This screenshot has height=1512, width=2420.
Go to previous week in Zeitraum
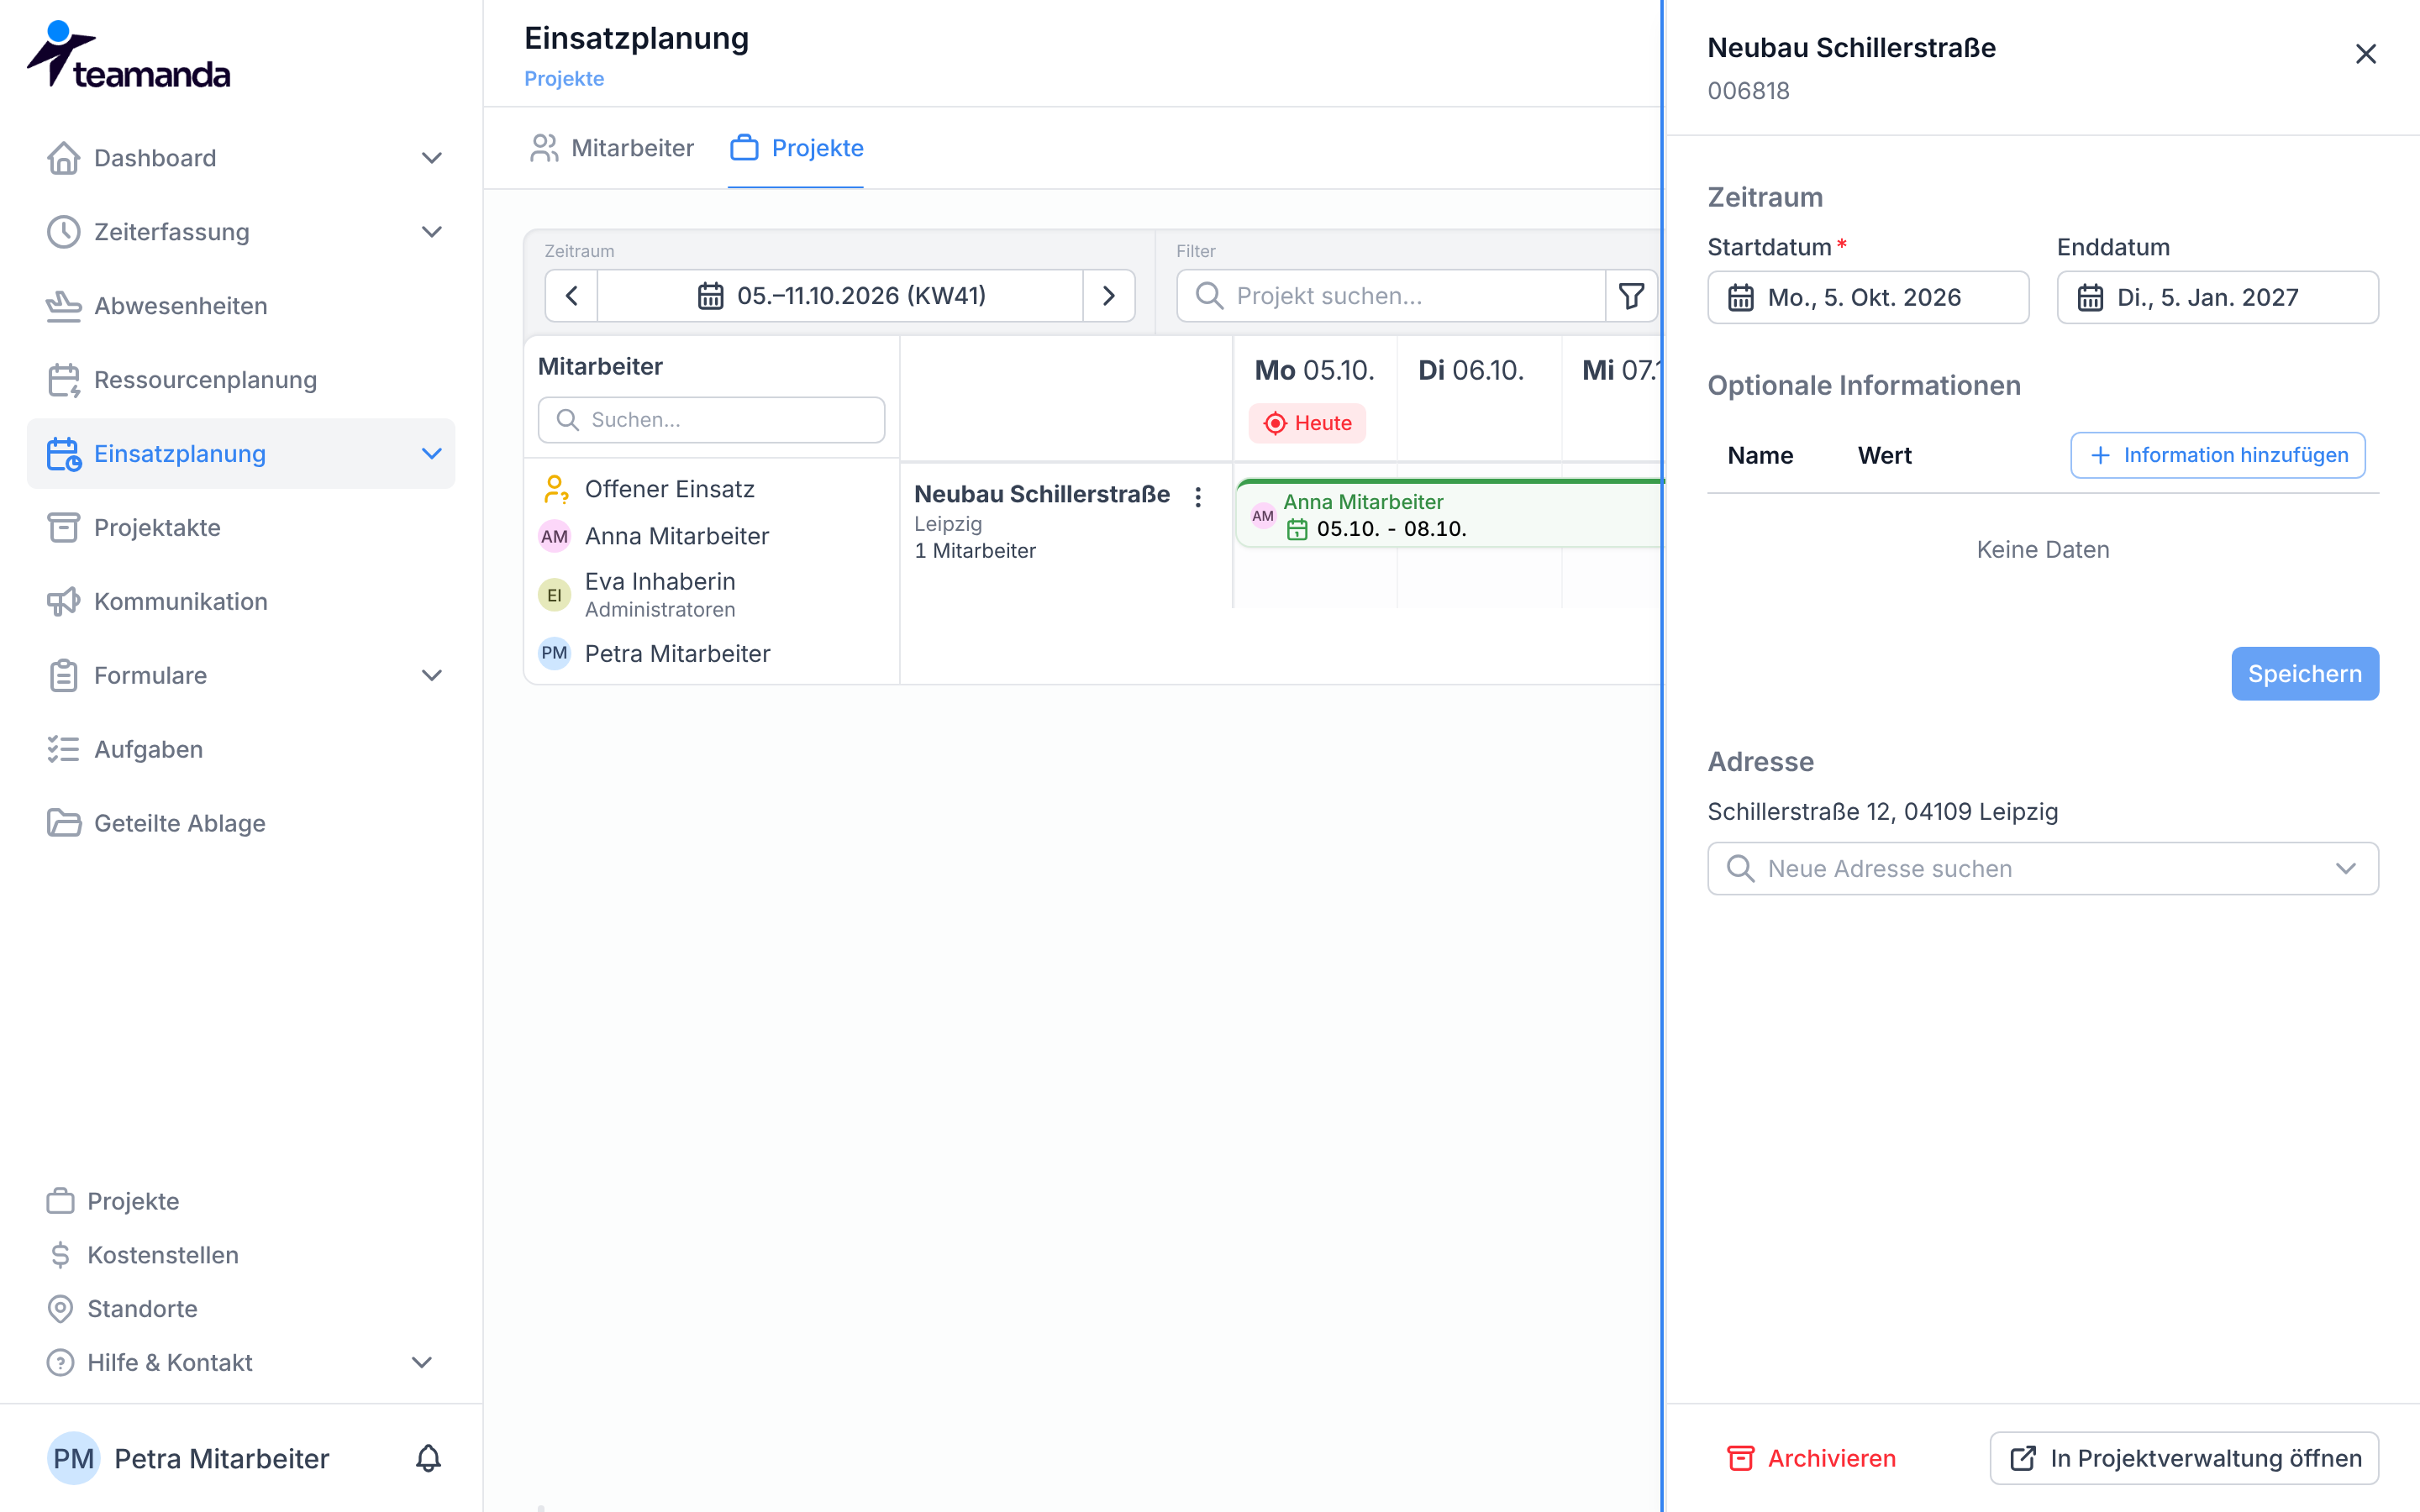(572, 296)
